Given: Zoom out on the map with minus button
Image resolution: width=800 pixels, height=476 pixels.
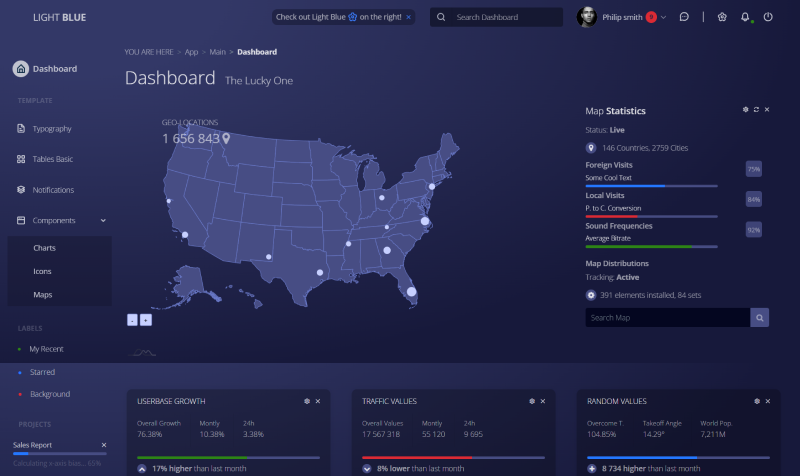Looking at the screenshot, I should coord(132,319).
